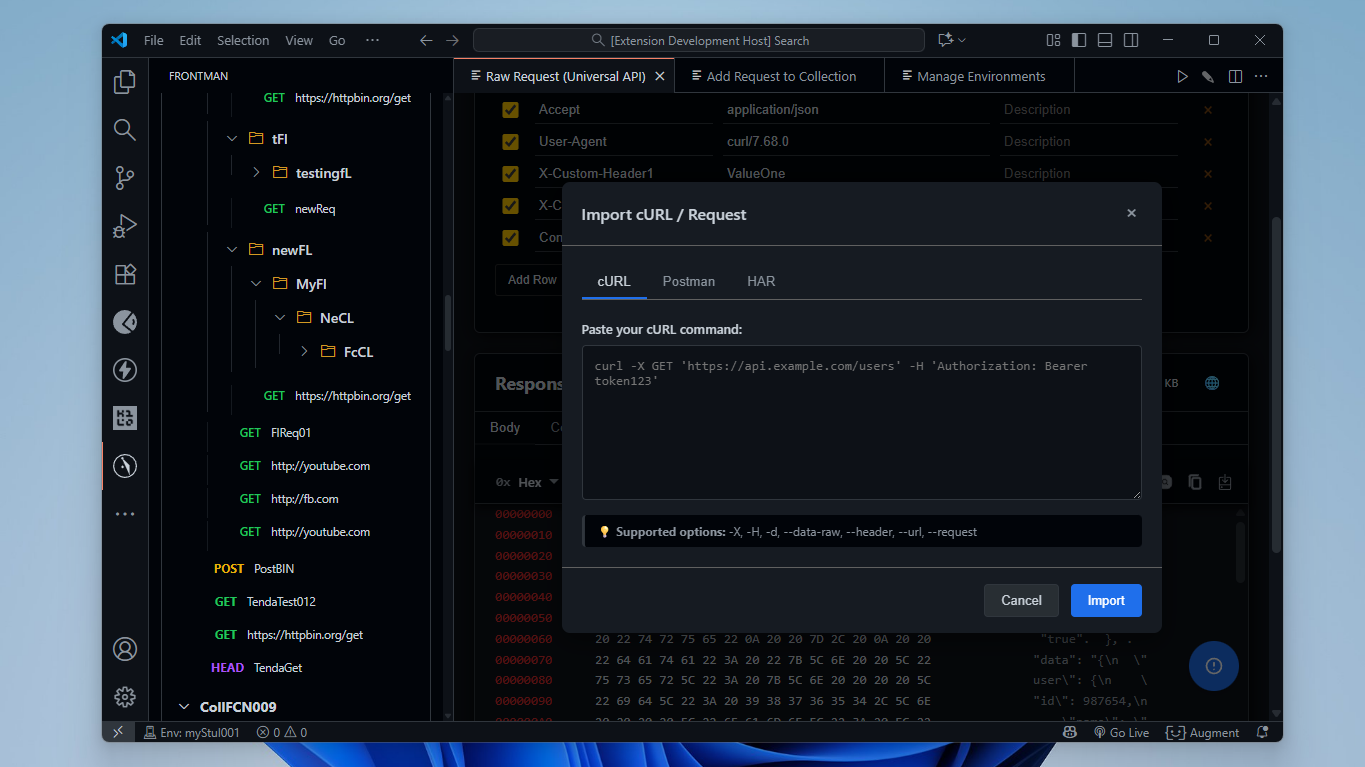
Task: Click the copy icon in response toolbar
Action: pyautogui.click(x=1195, y=482)
